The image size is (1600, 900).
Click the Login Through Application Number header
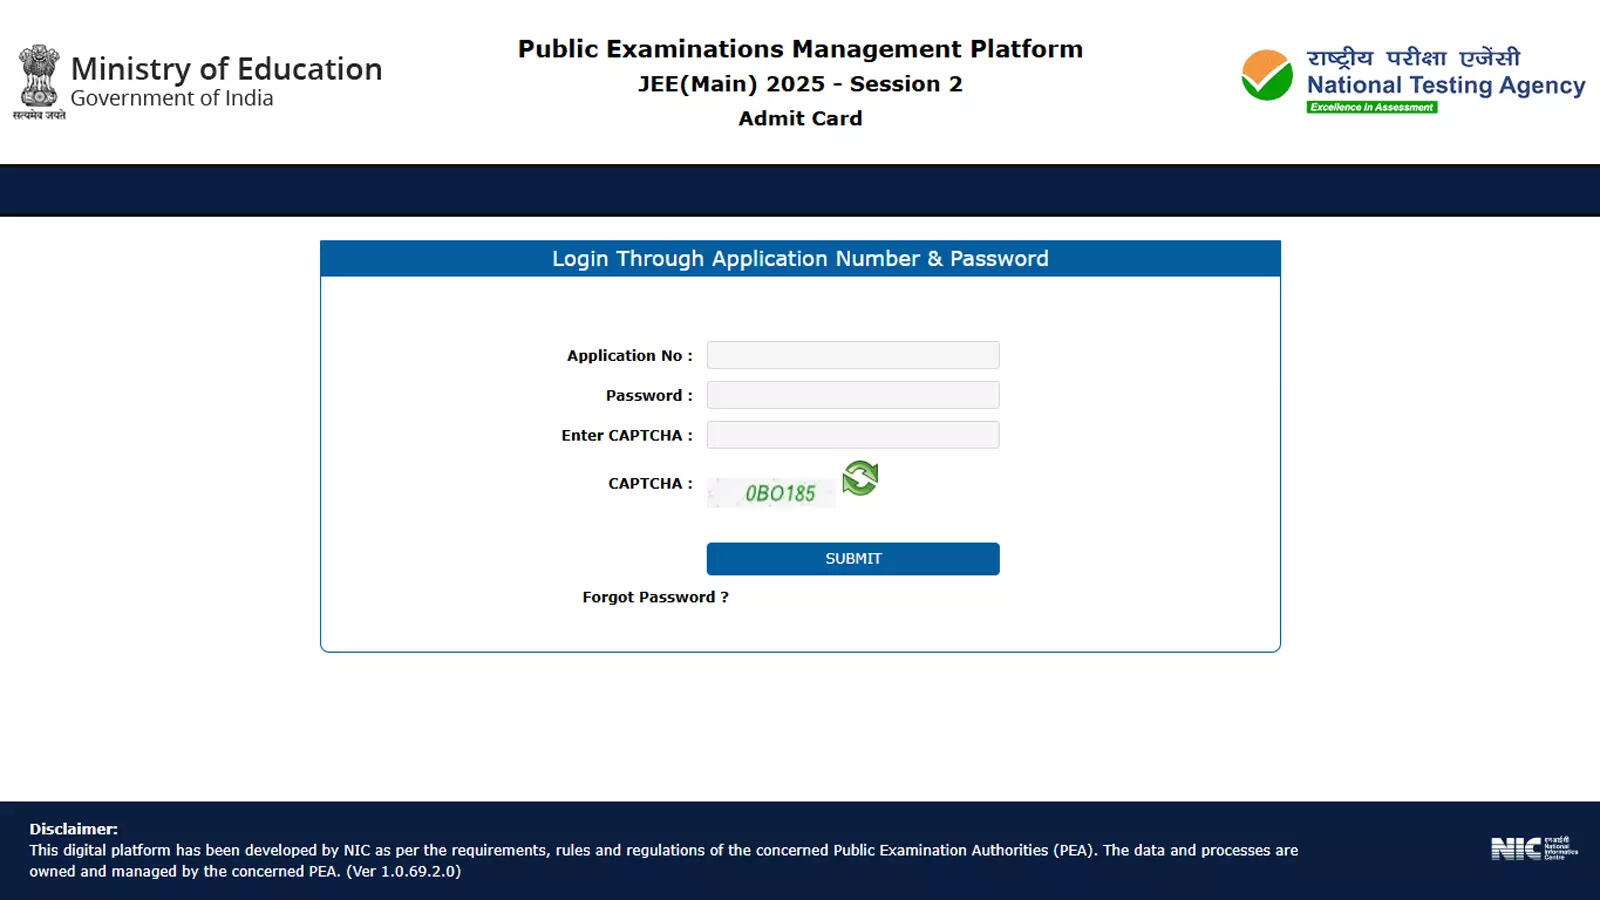point(800,258)
